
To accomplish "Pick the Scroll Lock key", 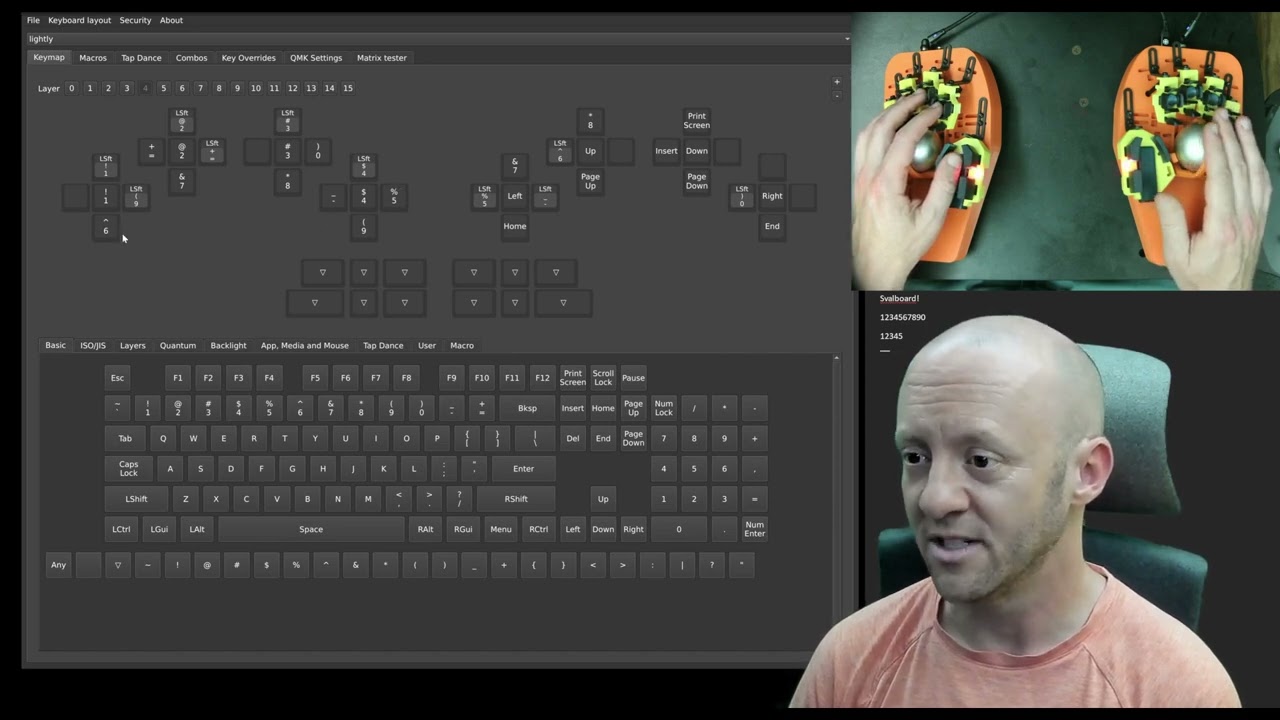I will coord(603,378).
